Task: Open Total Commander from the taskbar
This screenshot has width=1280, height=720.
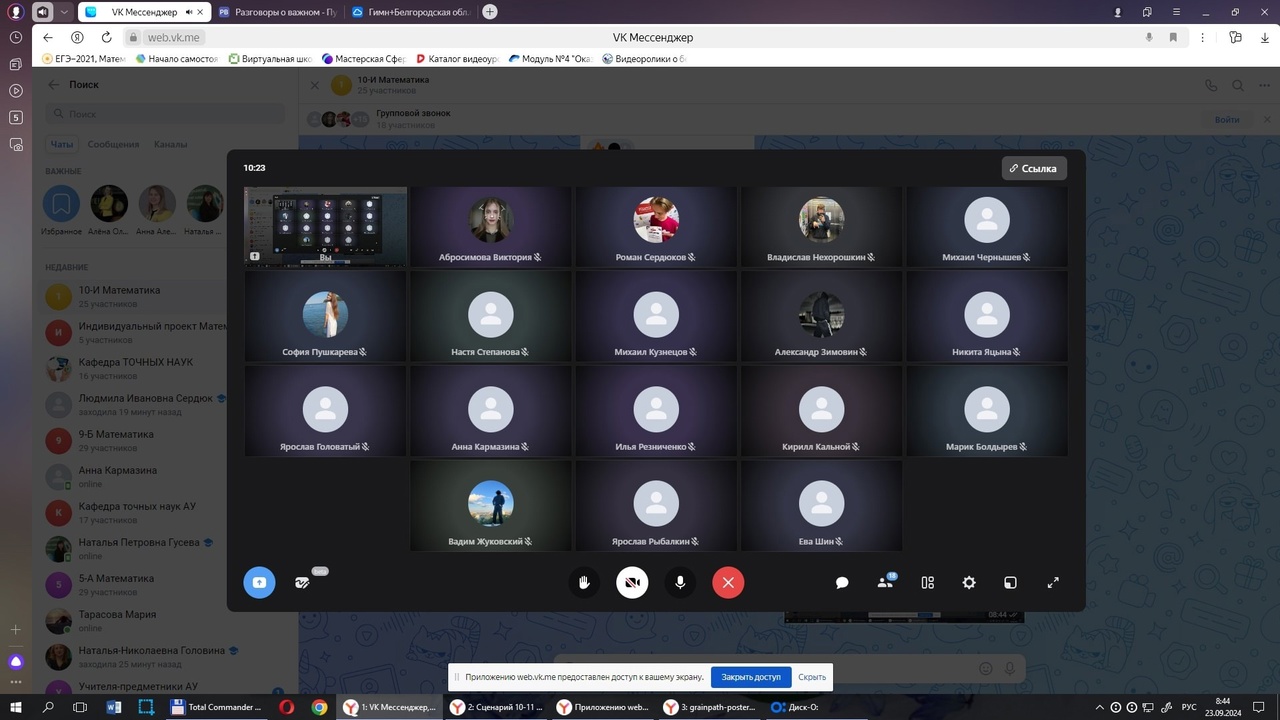Action: [217, 707]
